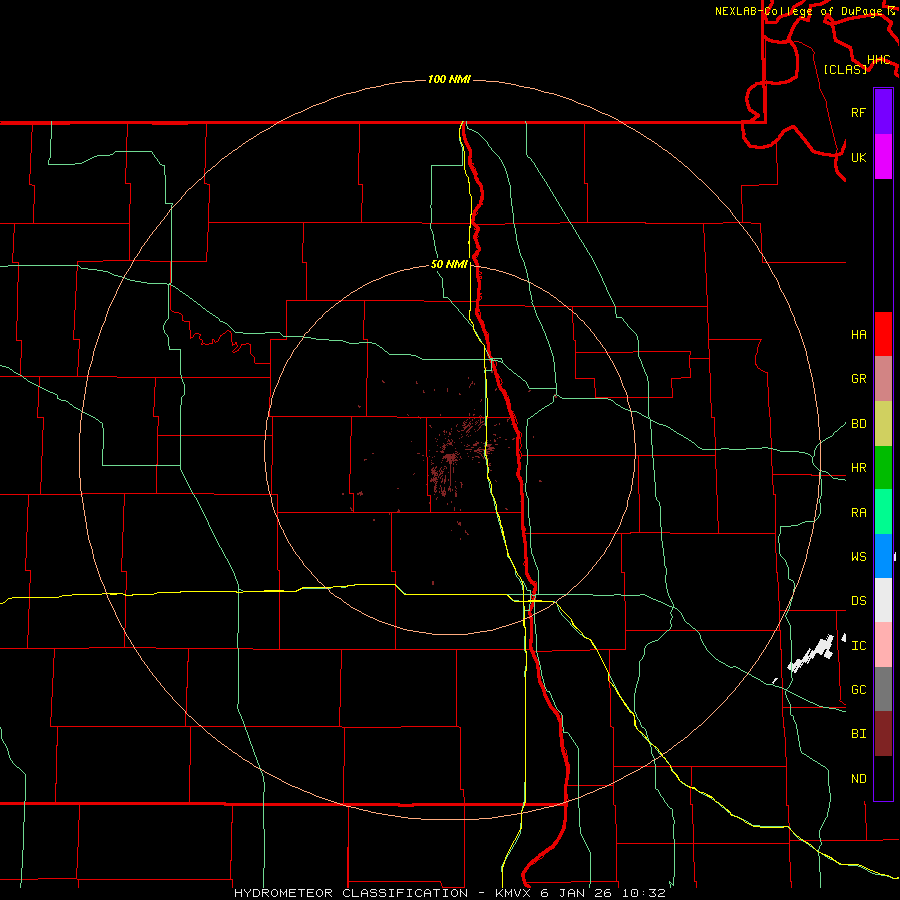900x900 pixels.
Task: Click the RF purple legend swatch
Action: pos(883,112)
